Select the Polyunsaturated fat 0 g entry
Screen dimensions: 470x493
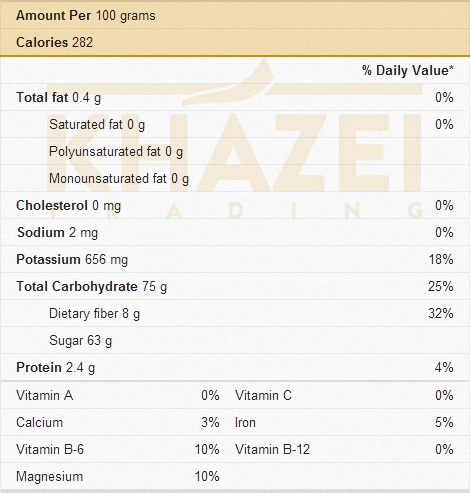[x=116, y=152]
